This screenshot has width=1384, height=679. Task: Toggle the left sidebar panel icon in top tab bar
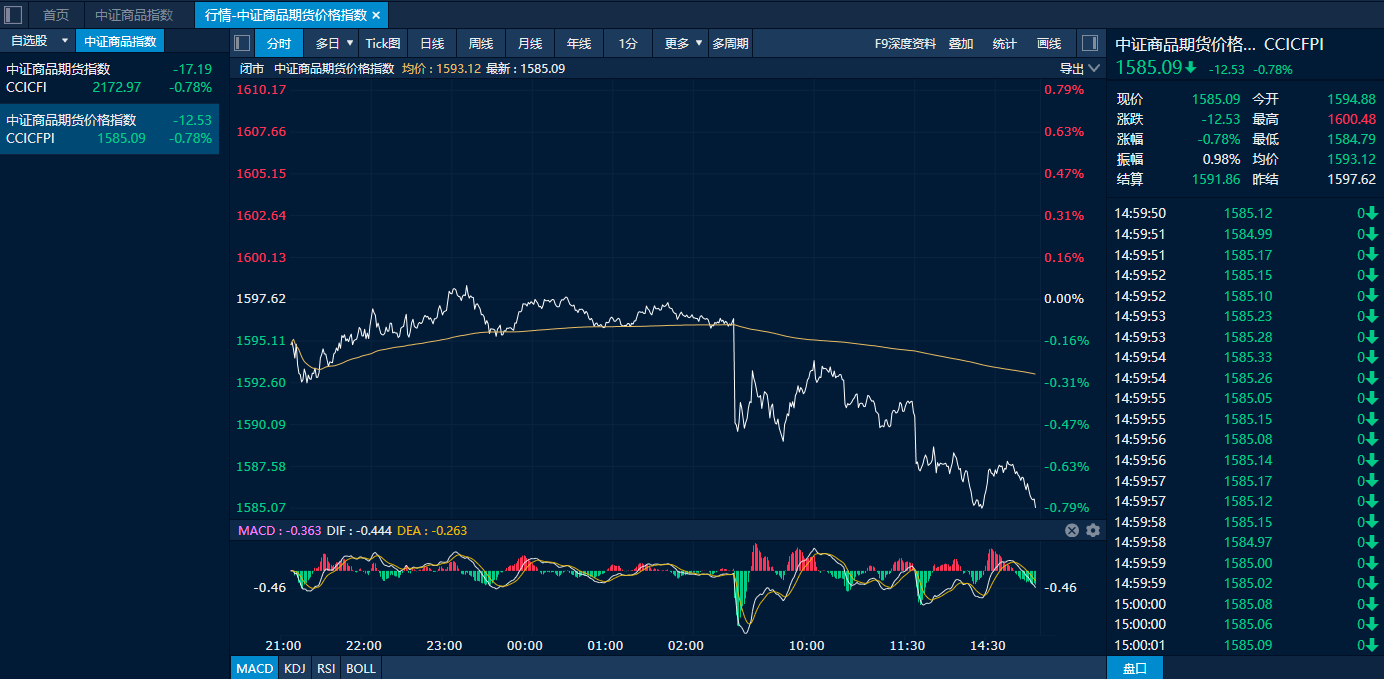(x=14, y=15)
